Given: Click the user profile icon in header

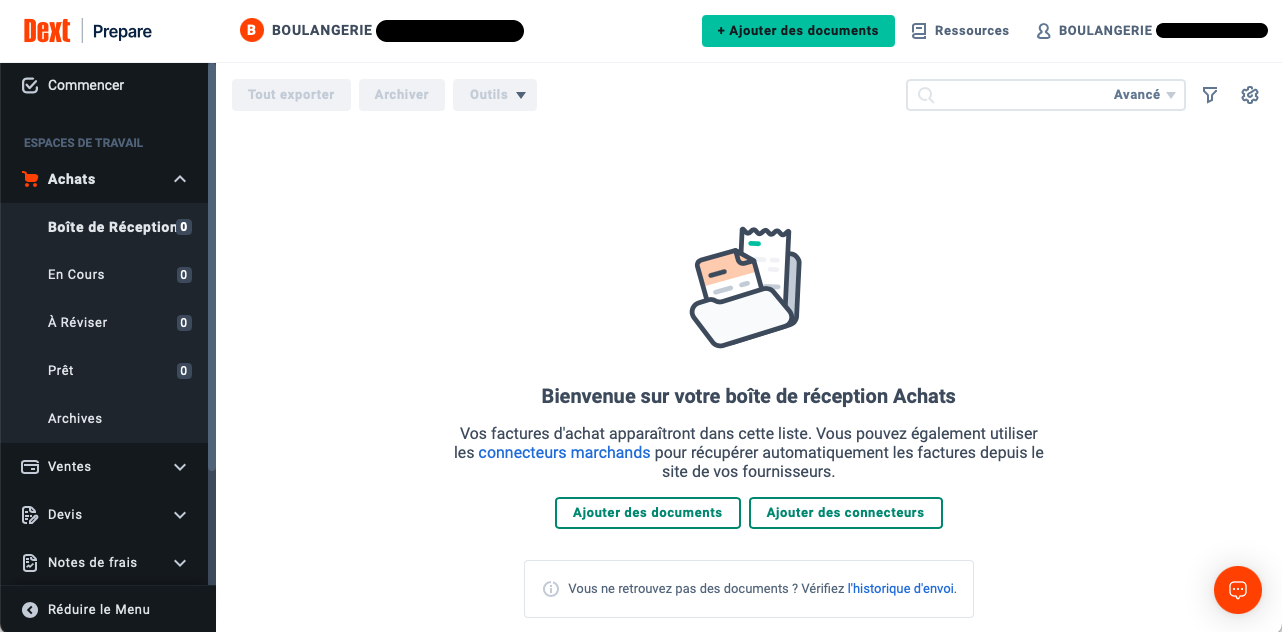Looking at the screenshot, I should point(1043,31).
